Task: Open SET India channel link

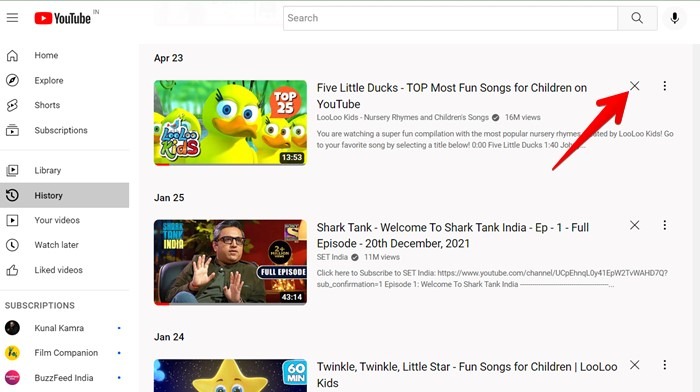Action: (x=332, y=257)
